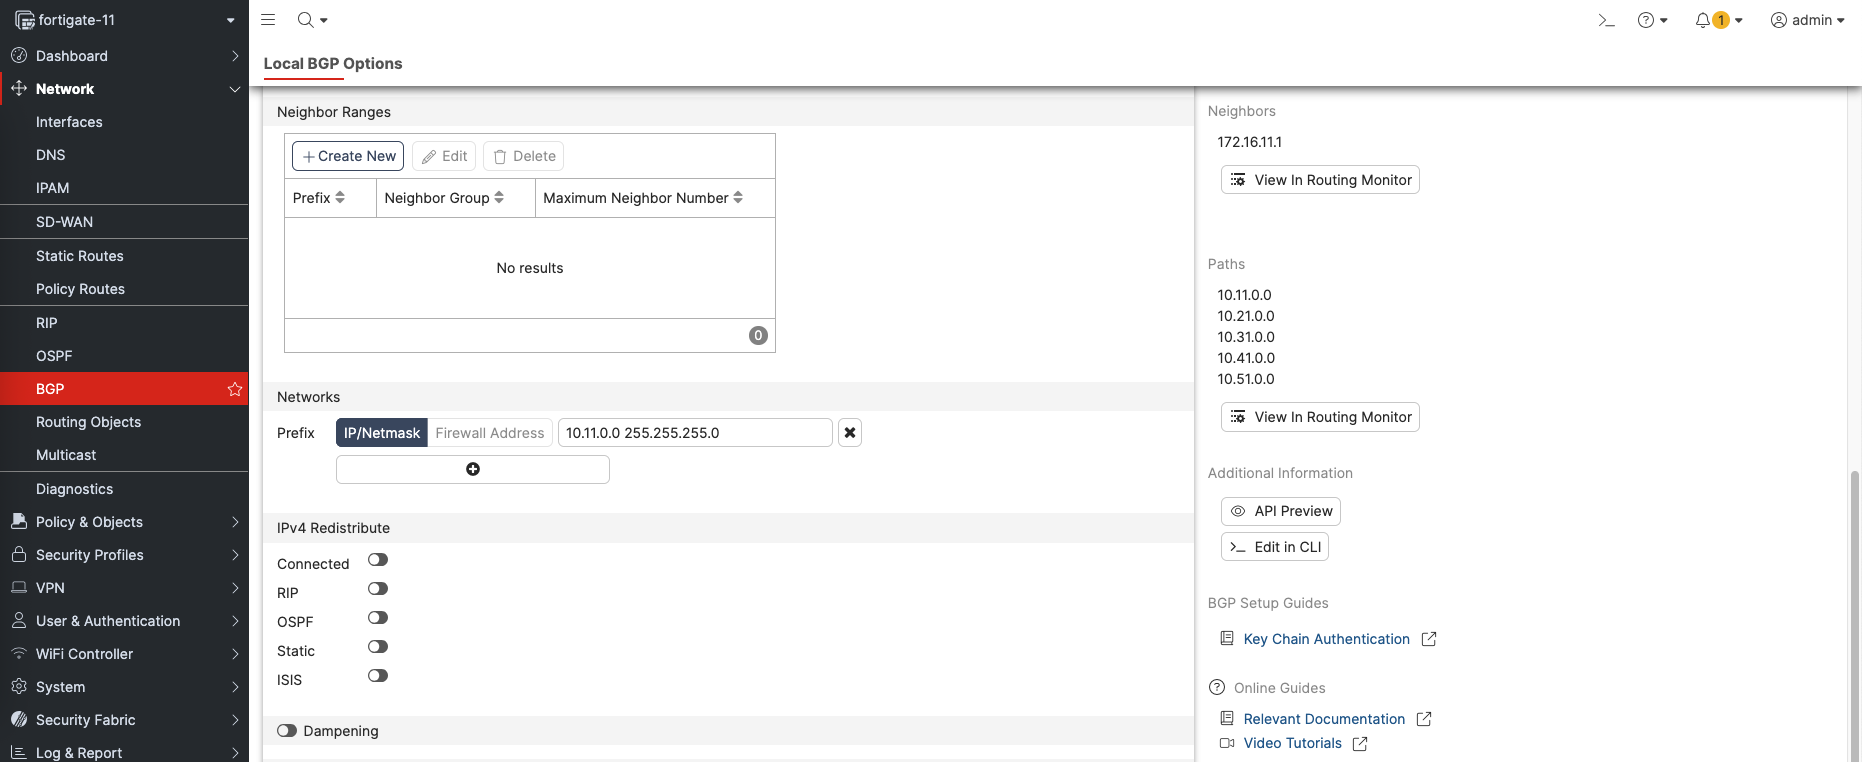Open the CLI console icon in header
This screenshot has height=762, width=1862.
(1606, 20)
